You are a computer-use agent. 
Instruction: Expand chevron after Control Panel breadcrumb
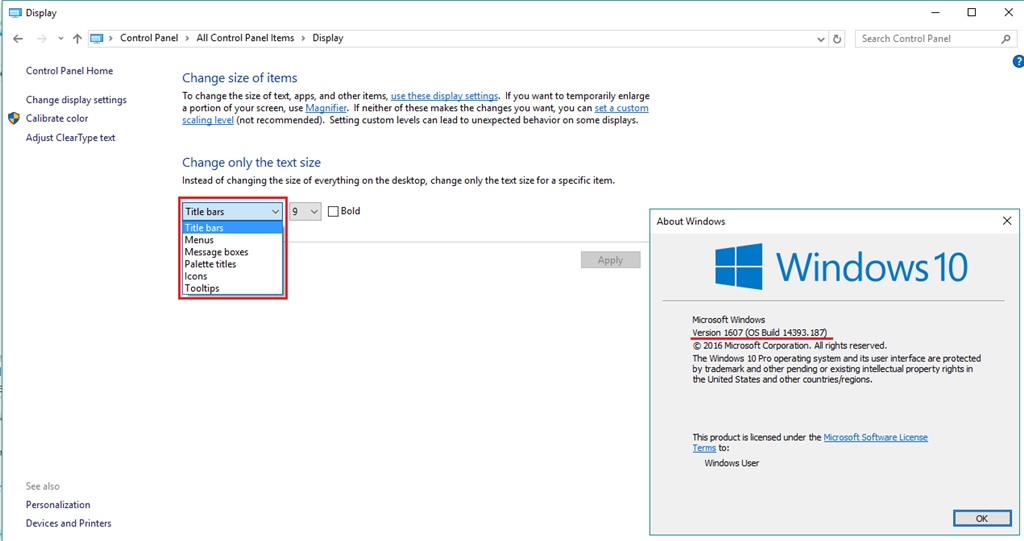[x=187, y=39]
